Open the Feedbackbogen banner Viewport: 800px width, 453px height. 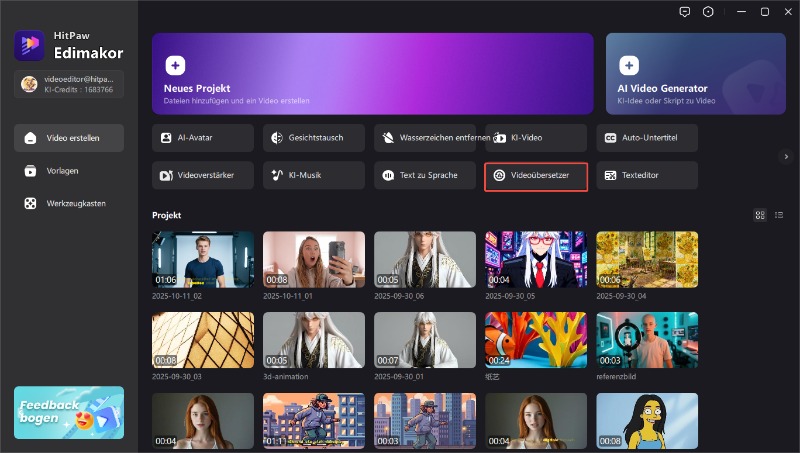[x=69, y=413]
